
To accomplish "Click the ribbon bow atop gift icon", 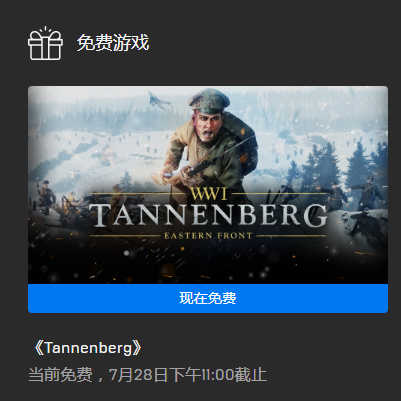I will coord(45,32).
